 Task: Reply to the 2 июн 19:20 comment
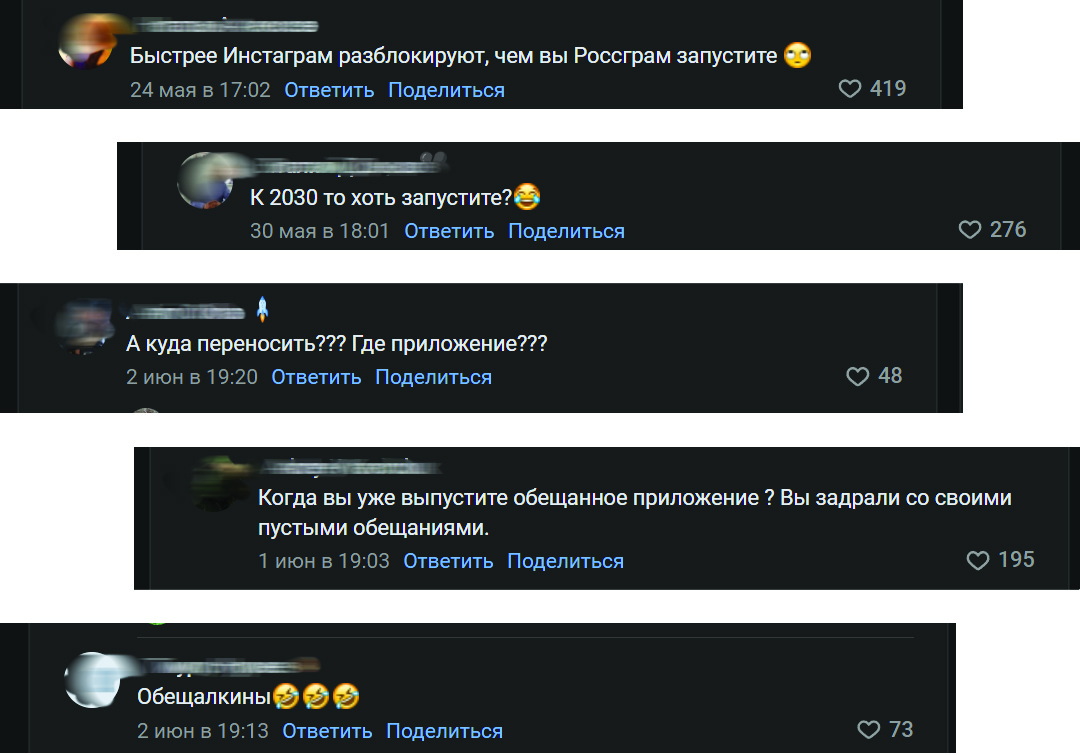pyautogui.click(x=316, y=377)
